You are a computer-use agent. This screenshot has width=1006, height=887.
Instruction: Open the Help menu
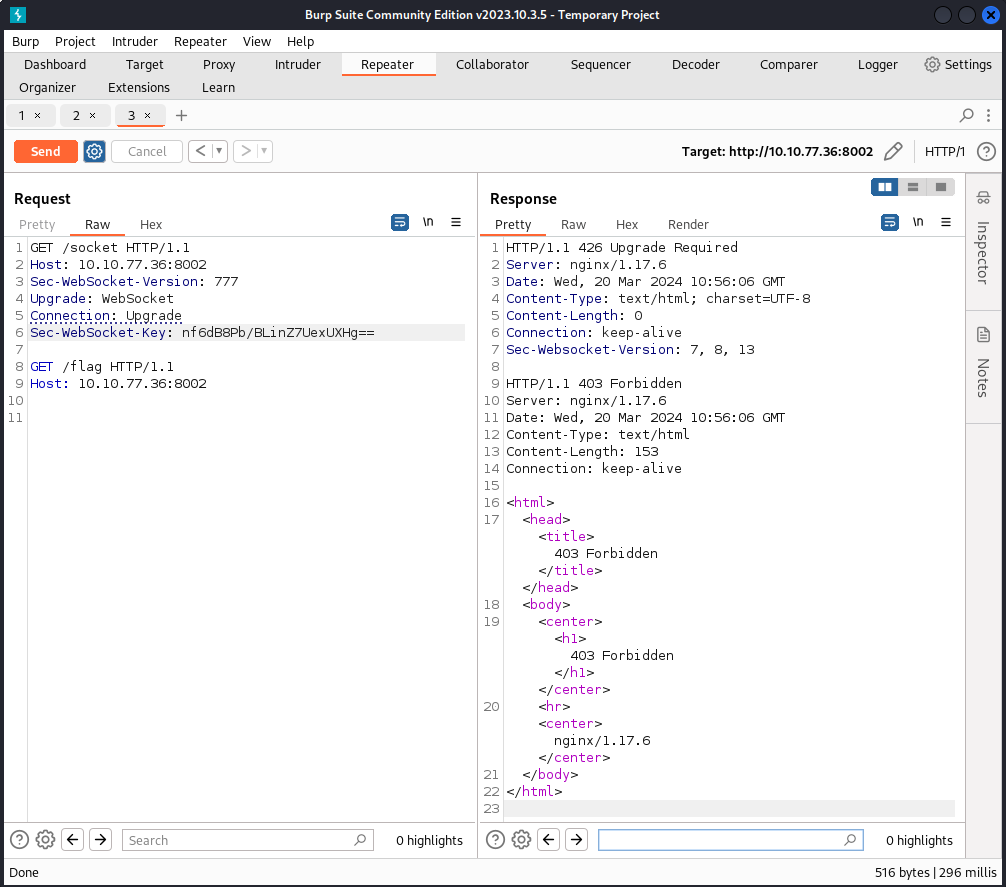(x=300, y=42)
